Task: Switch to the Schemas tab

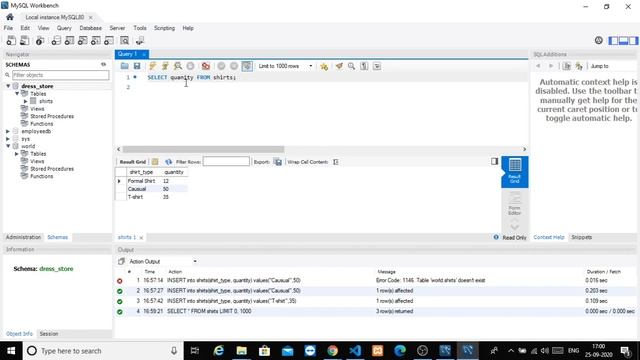Action: (58, 237)
